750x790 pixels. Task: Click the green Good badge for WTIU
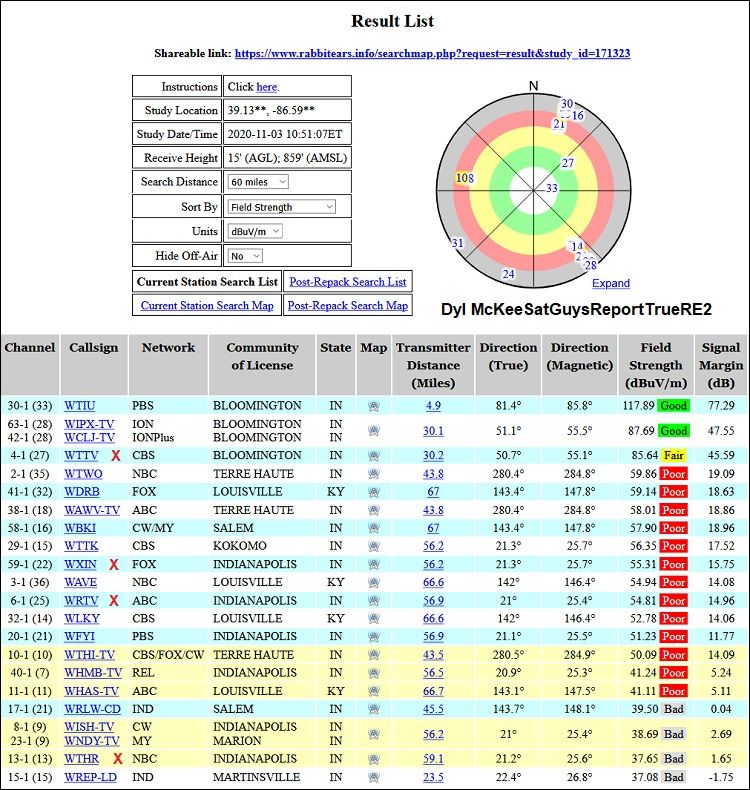click(x=673, y=406)
